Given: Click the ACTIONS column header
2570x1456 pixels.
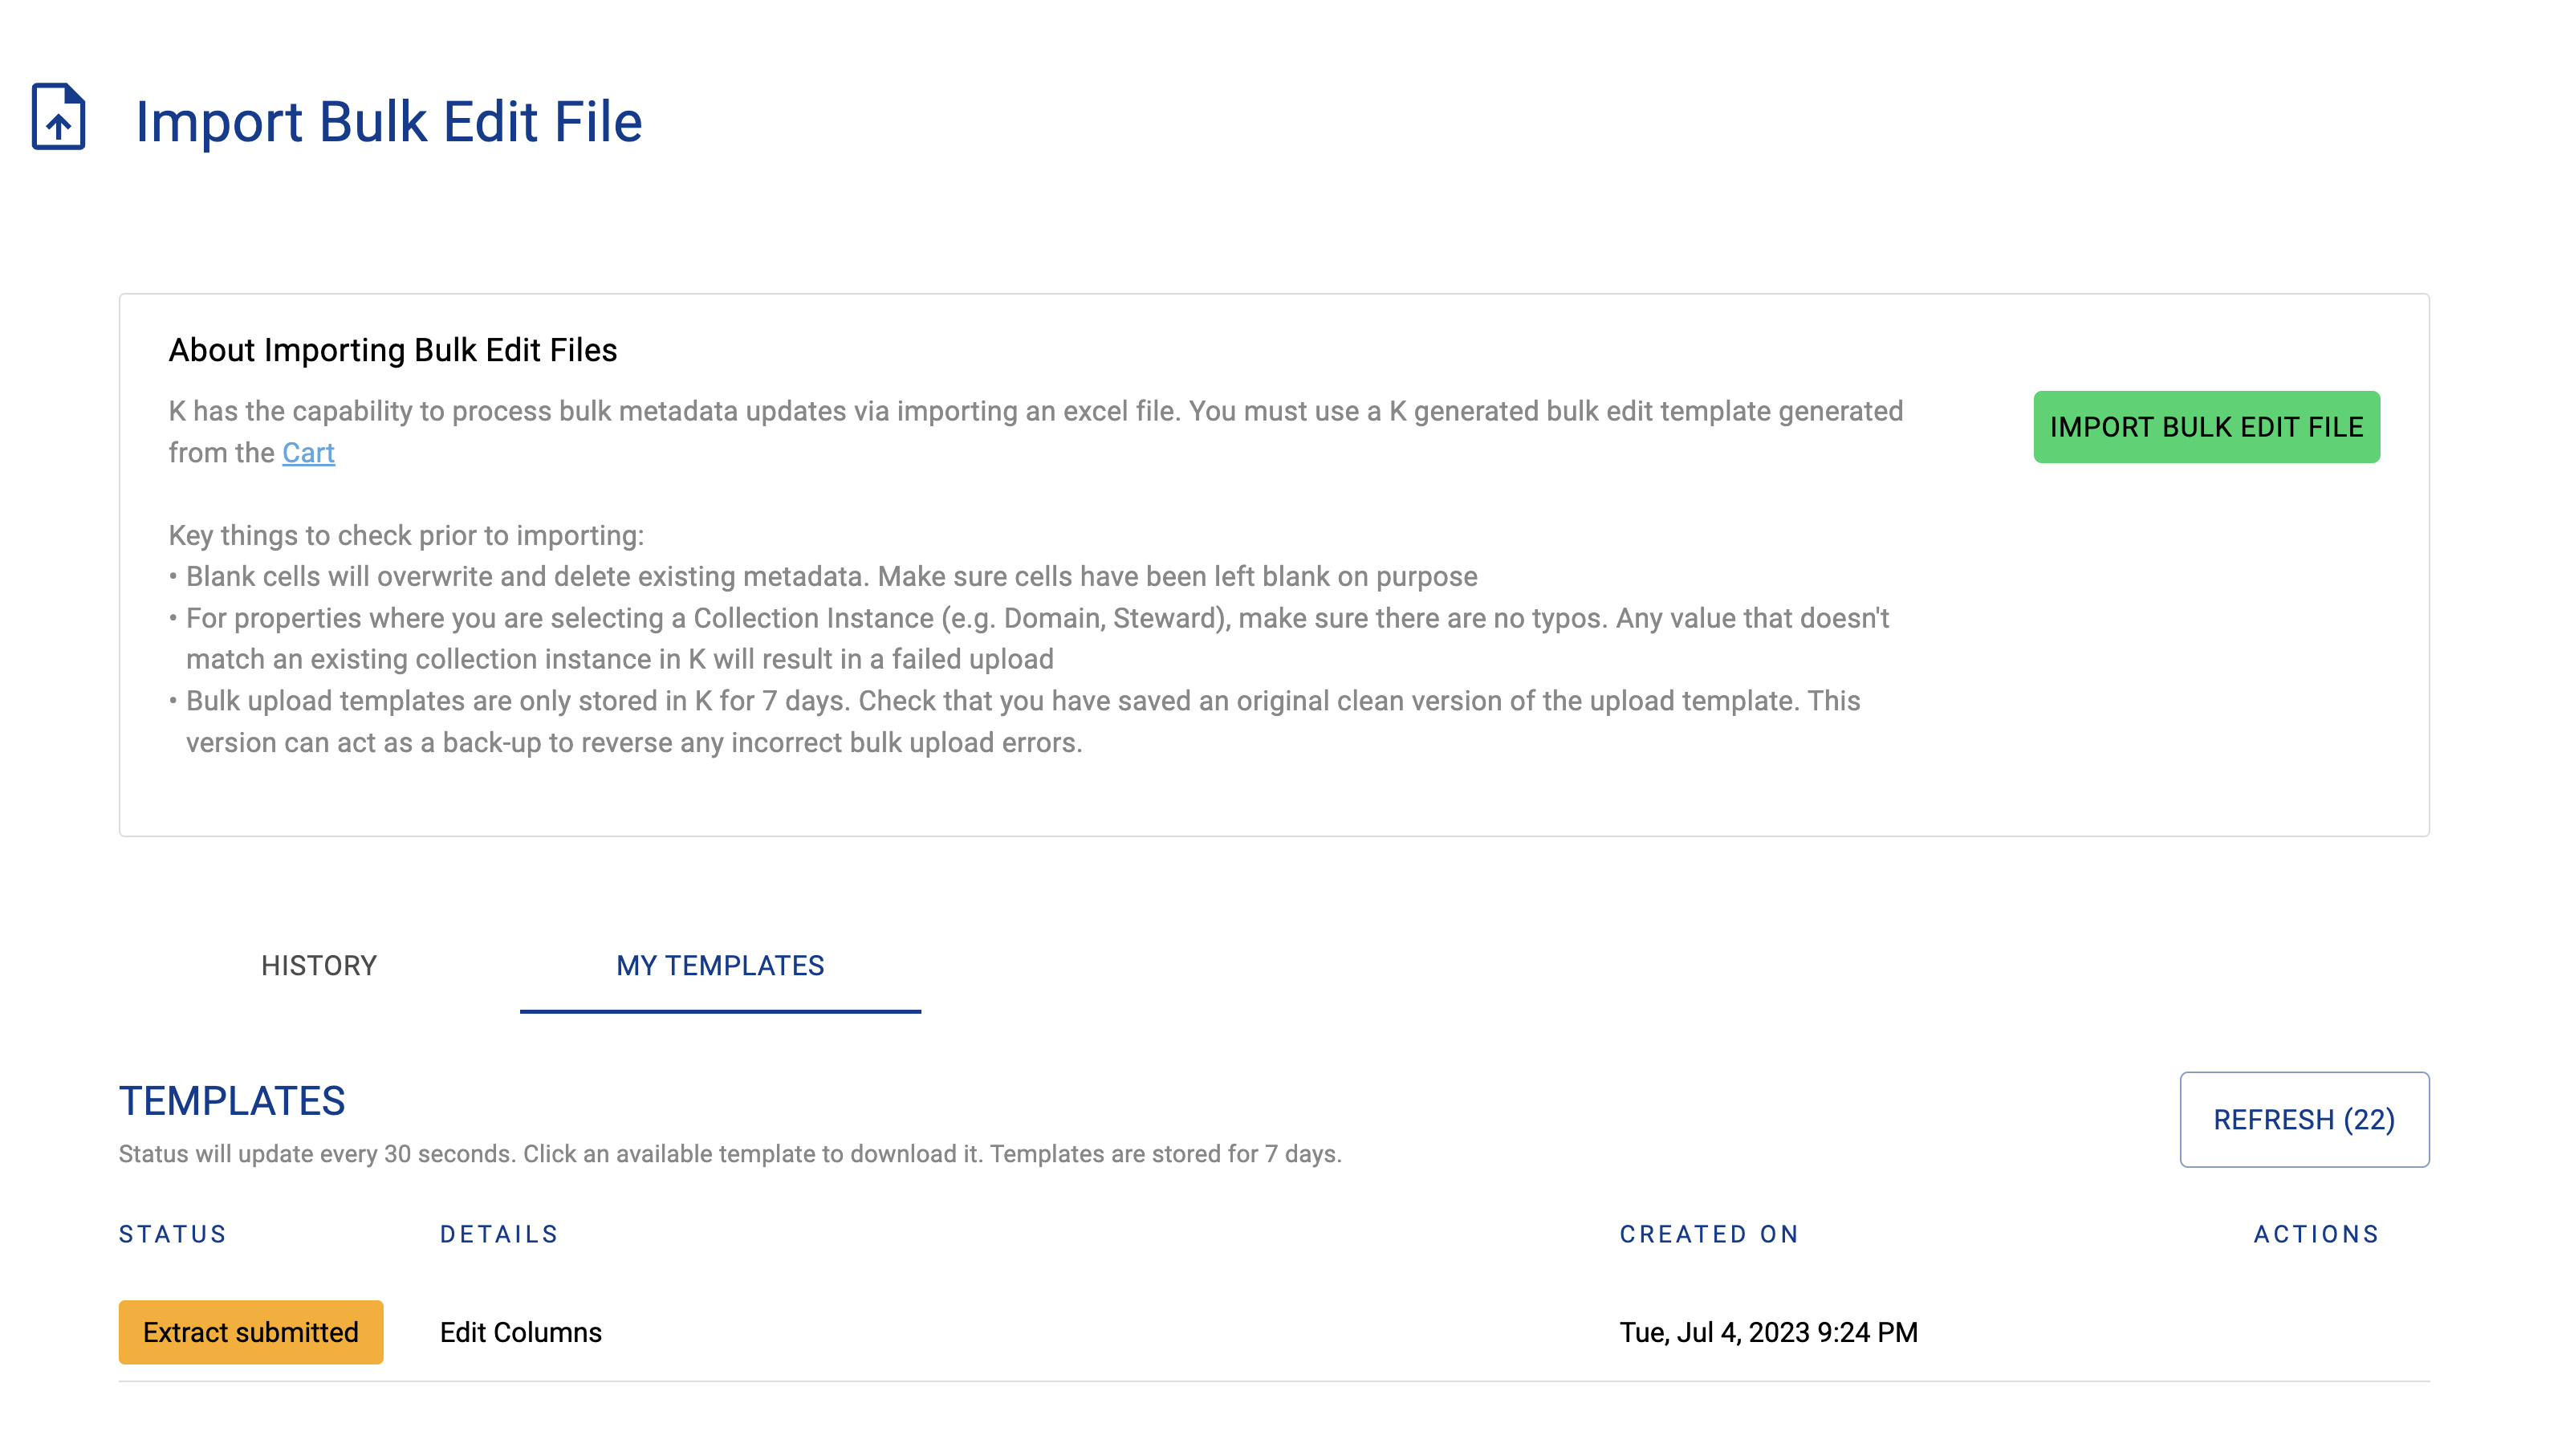Looking at the screenshot, I should (x=2316, y=1234).
